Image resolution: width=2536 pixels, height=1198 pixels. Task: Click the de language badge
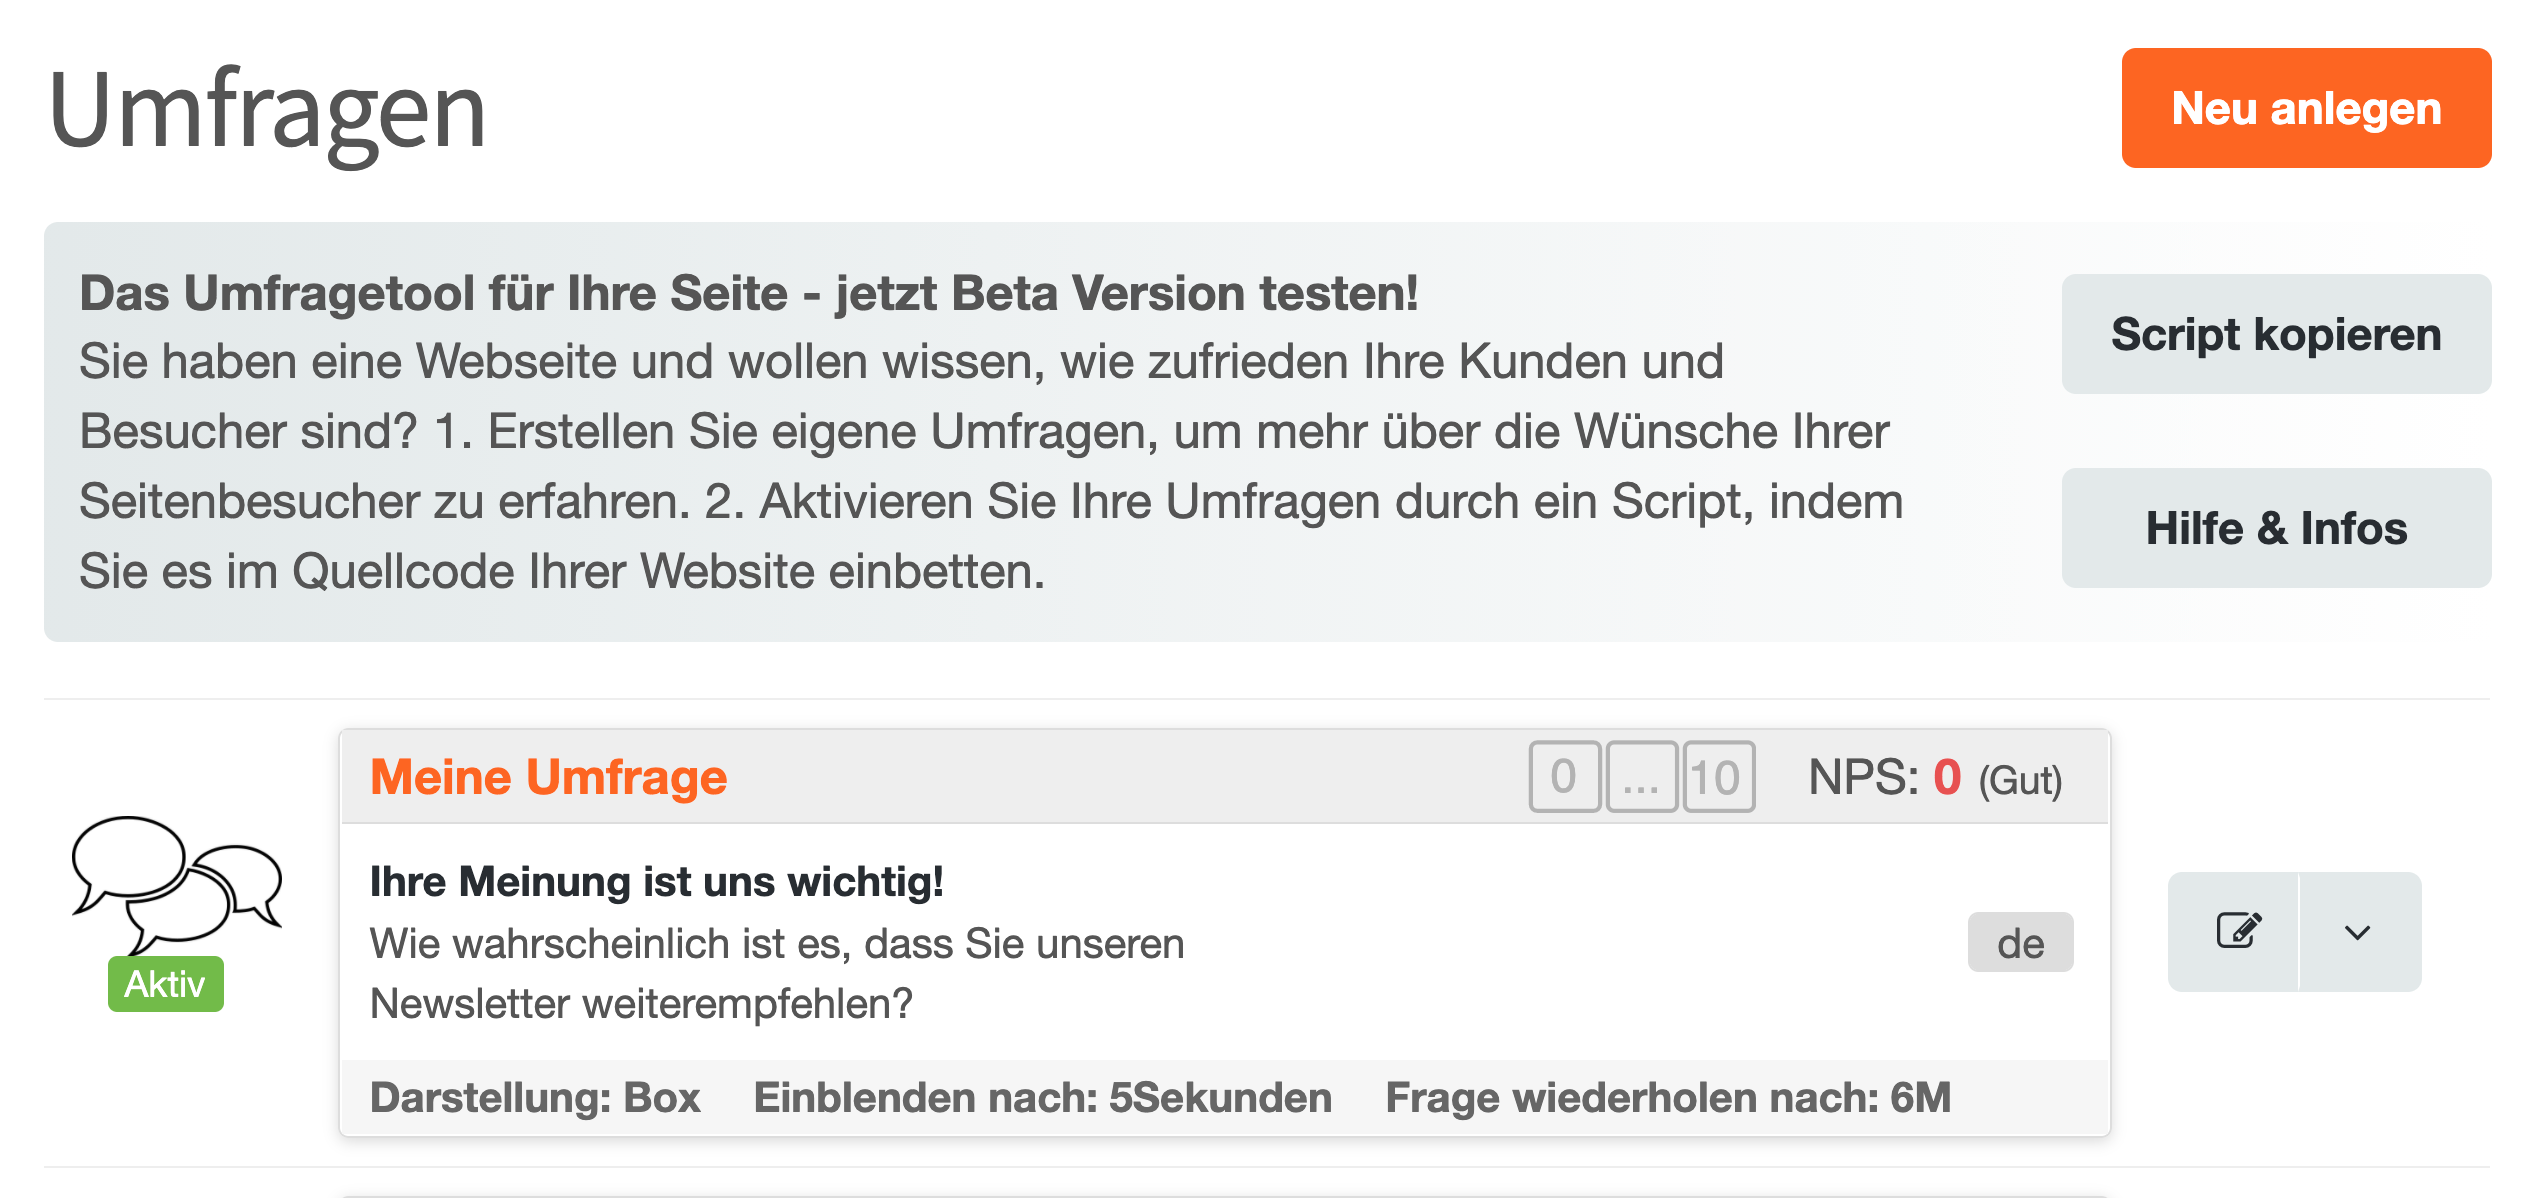coord(2020,942)
